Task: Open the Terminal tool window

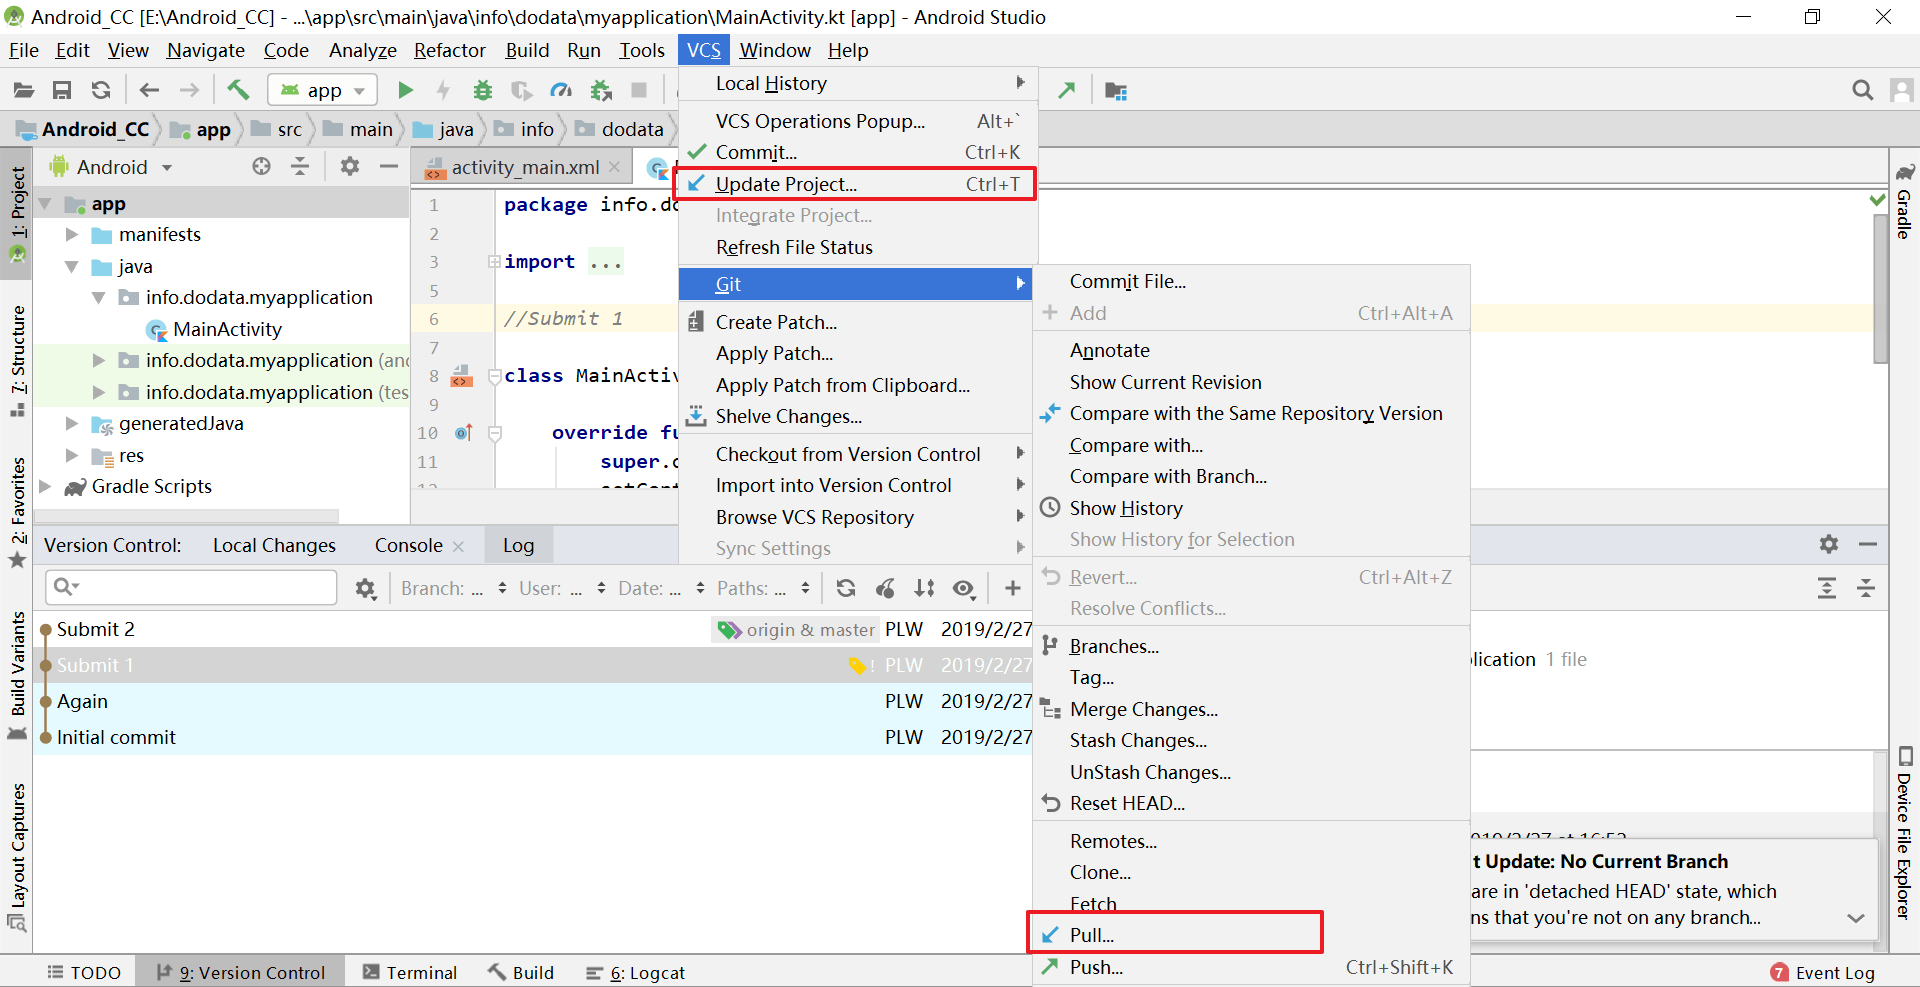Action: 410,972
